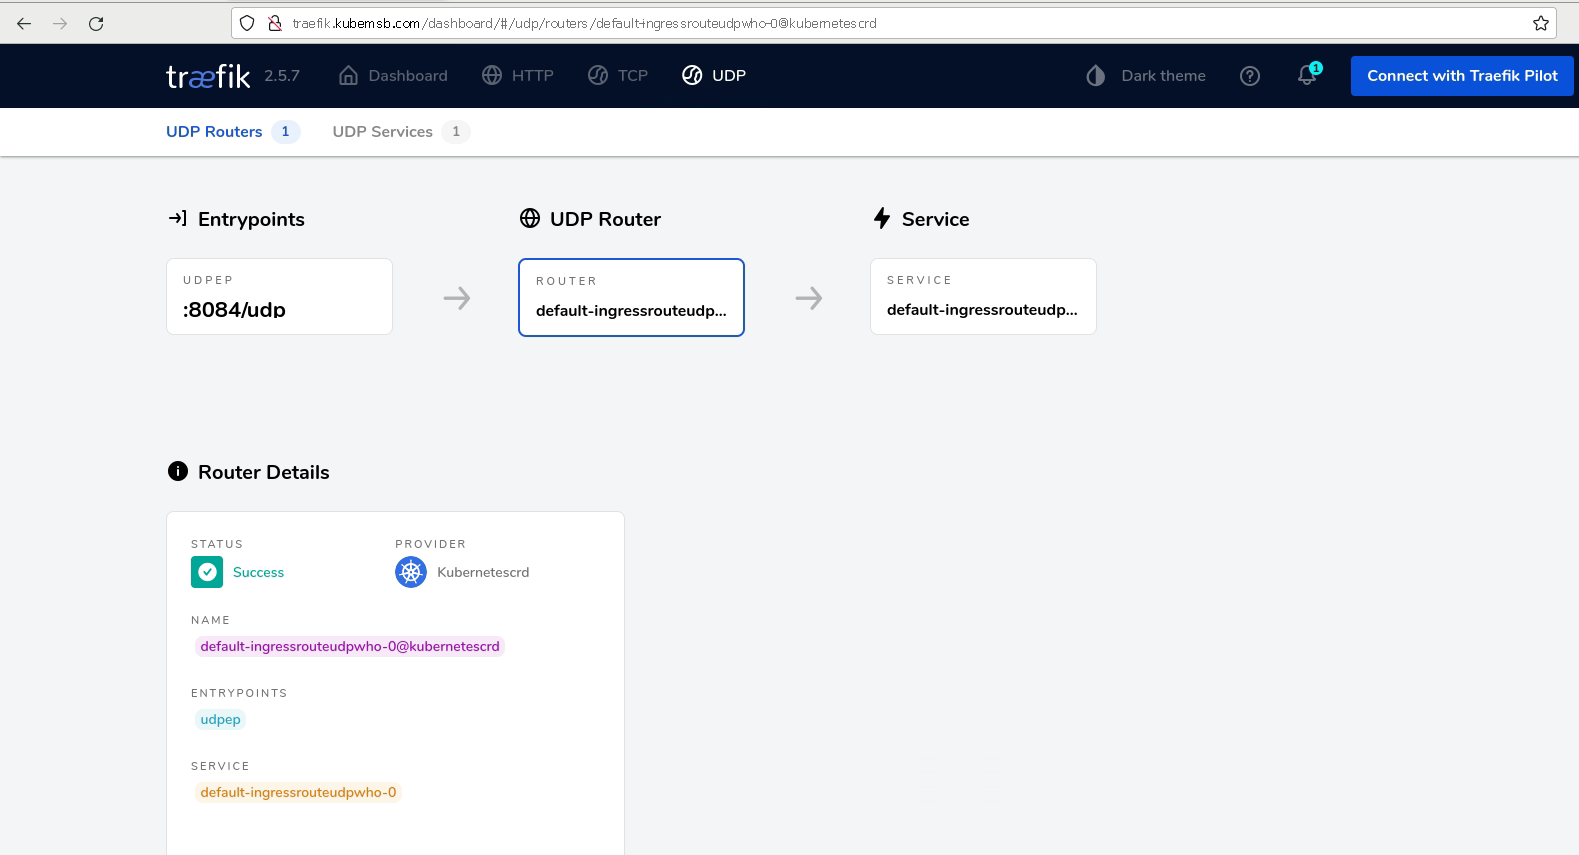This screenshot has width=1579, height=855.
Task: Click the site security shield icon
Action: [x=247, y=23]
